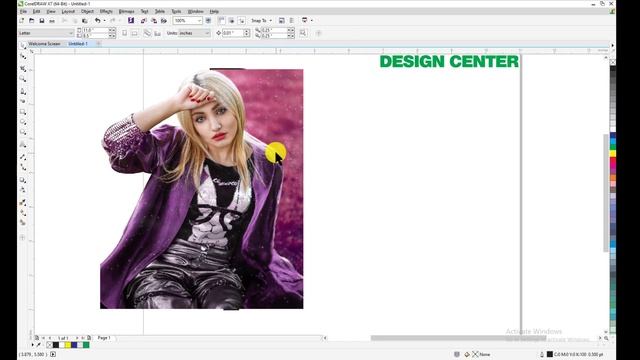The height and width of the screenshot is (360, 640).
Task: Select the Text tool in the toolbox
Action: (x=23, y=144)
